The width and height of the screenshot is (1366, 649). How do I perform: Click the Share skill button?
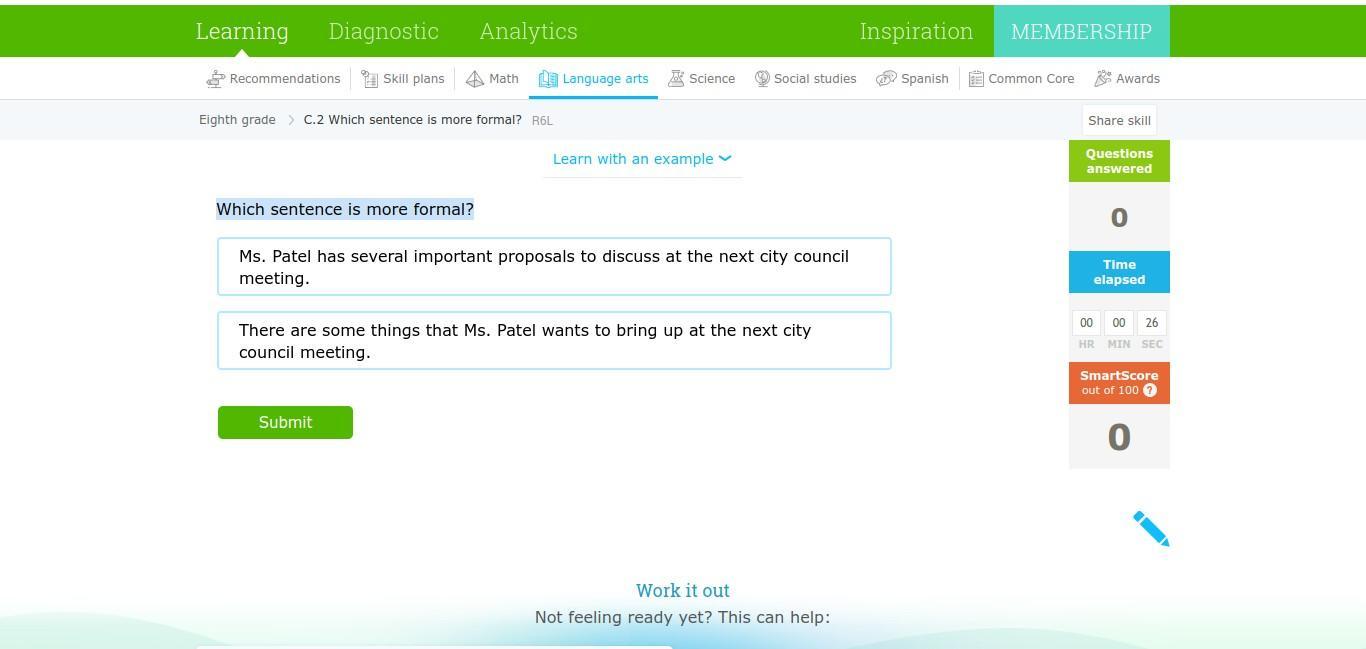tap(1119, 120)
